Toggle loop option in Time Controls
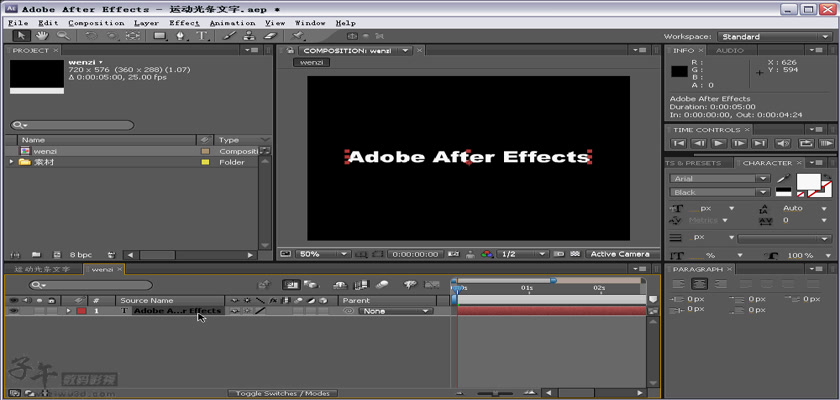The image size is (840, 400). click(x=805, y=143)
